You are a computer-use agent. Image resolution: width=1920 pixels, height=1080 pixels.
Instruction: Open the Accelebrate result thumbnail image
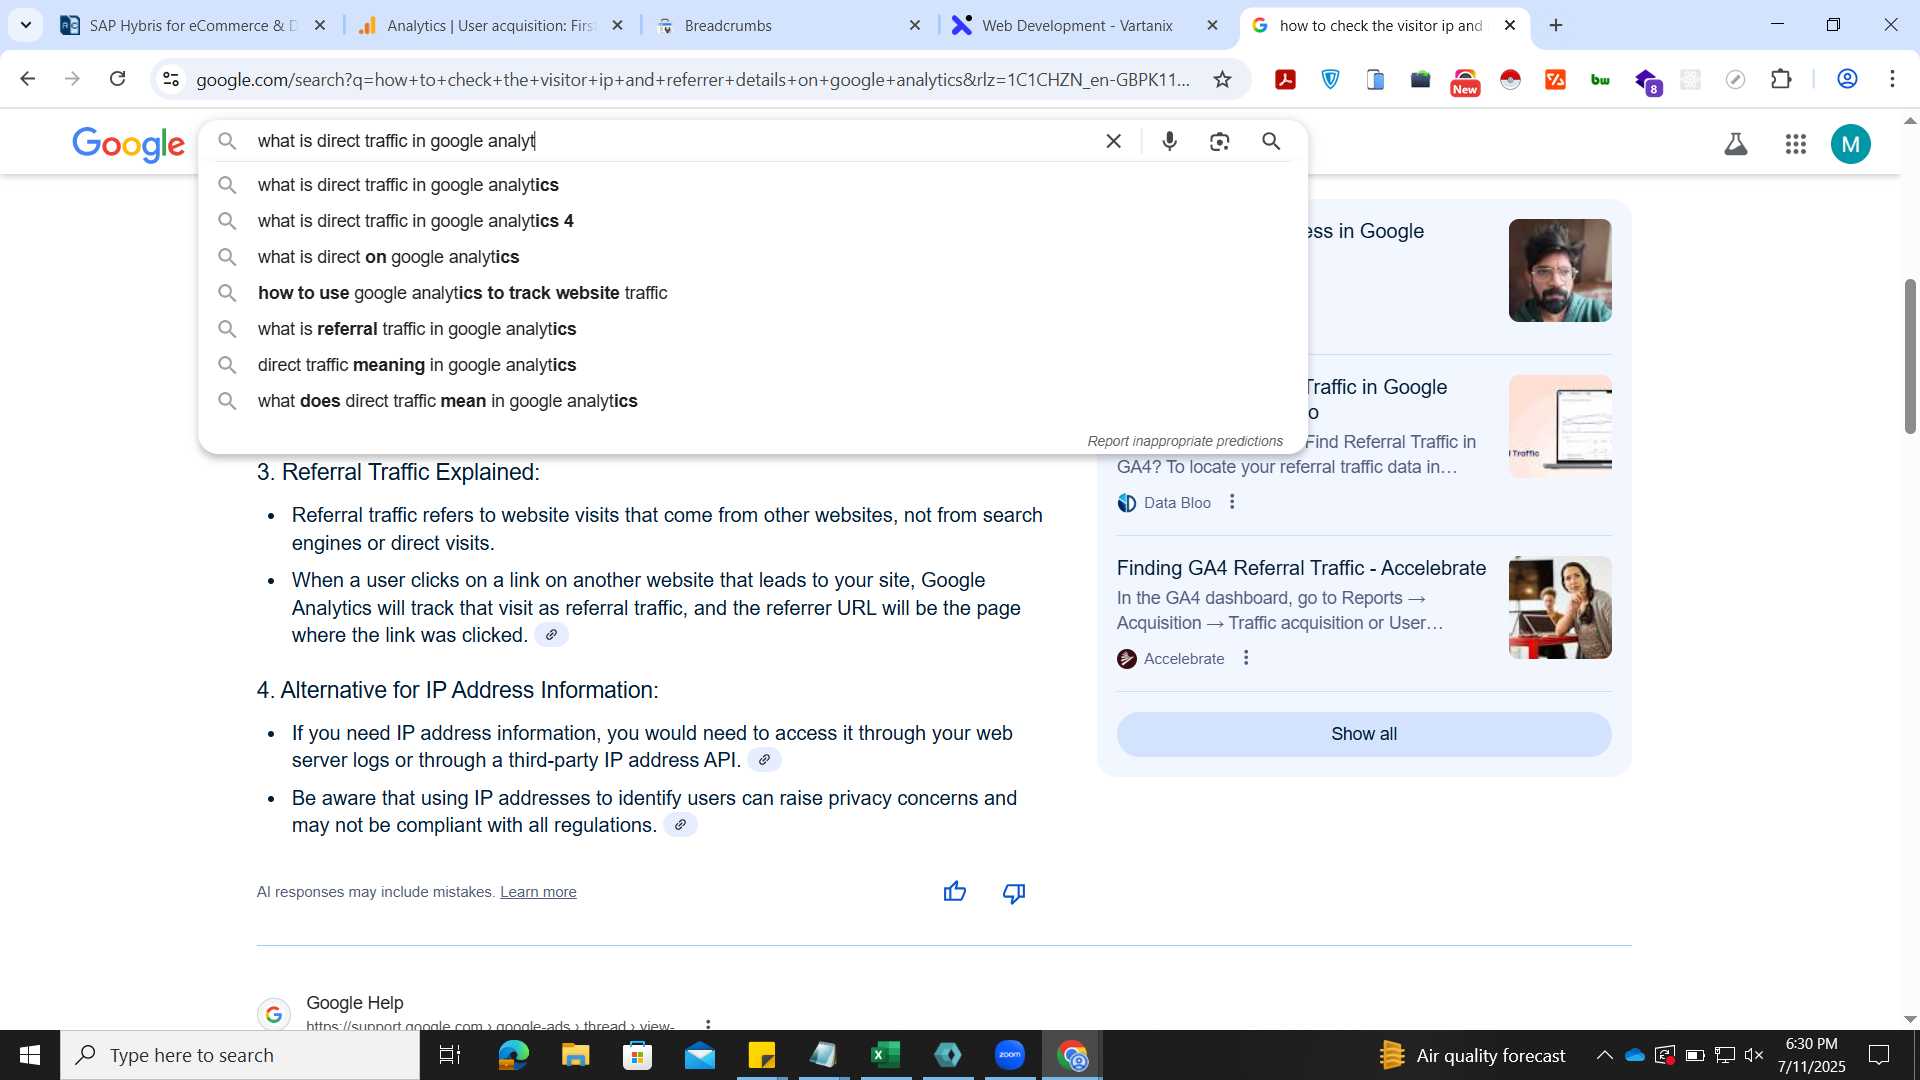coord(1560,607)
